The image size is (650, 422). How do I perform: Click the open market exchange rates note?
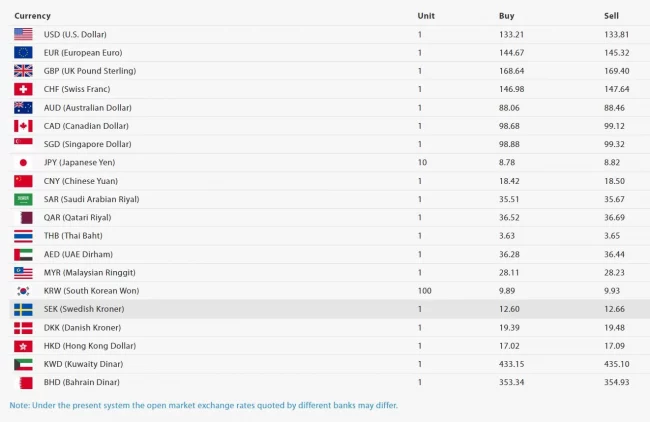point(204,405)
